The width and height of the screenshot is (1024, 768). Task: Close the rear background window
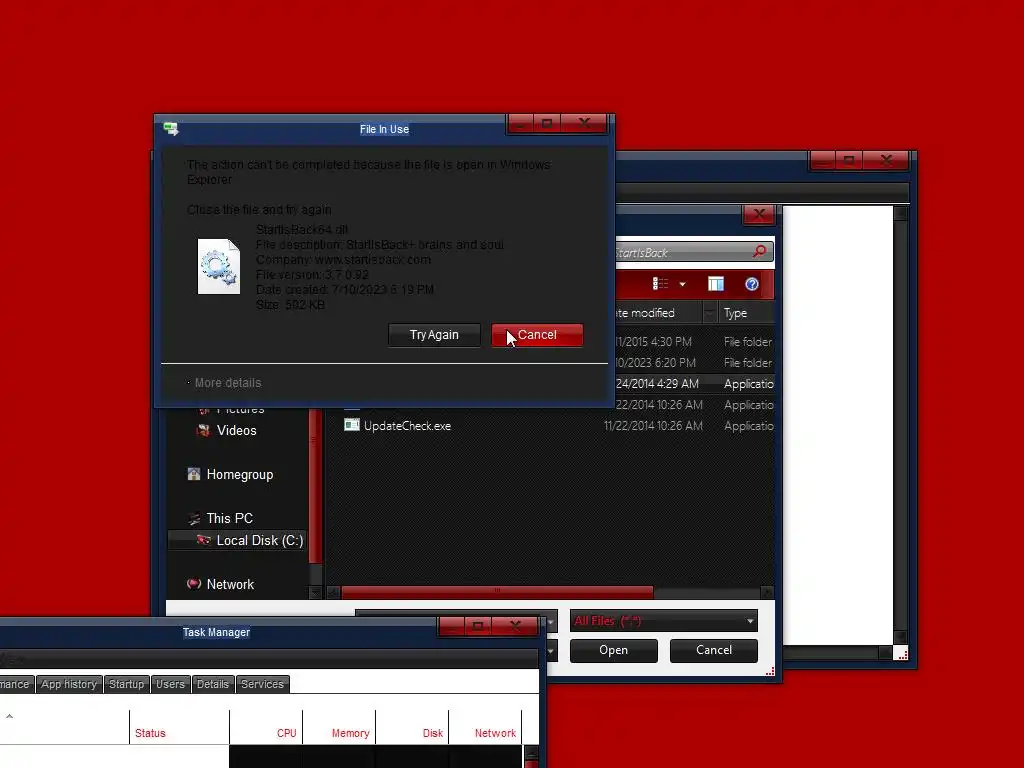coord(886,160)
